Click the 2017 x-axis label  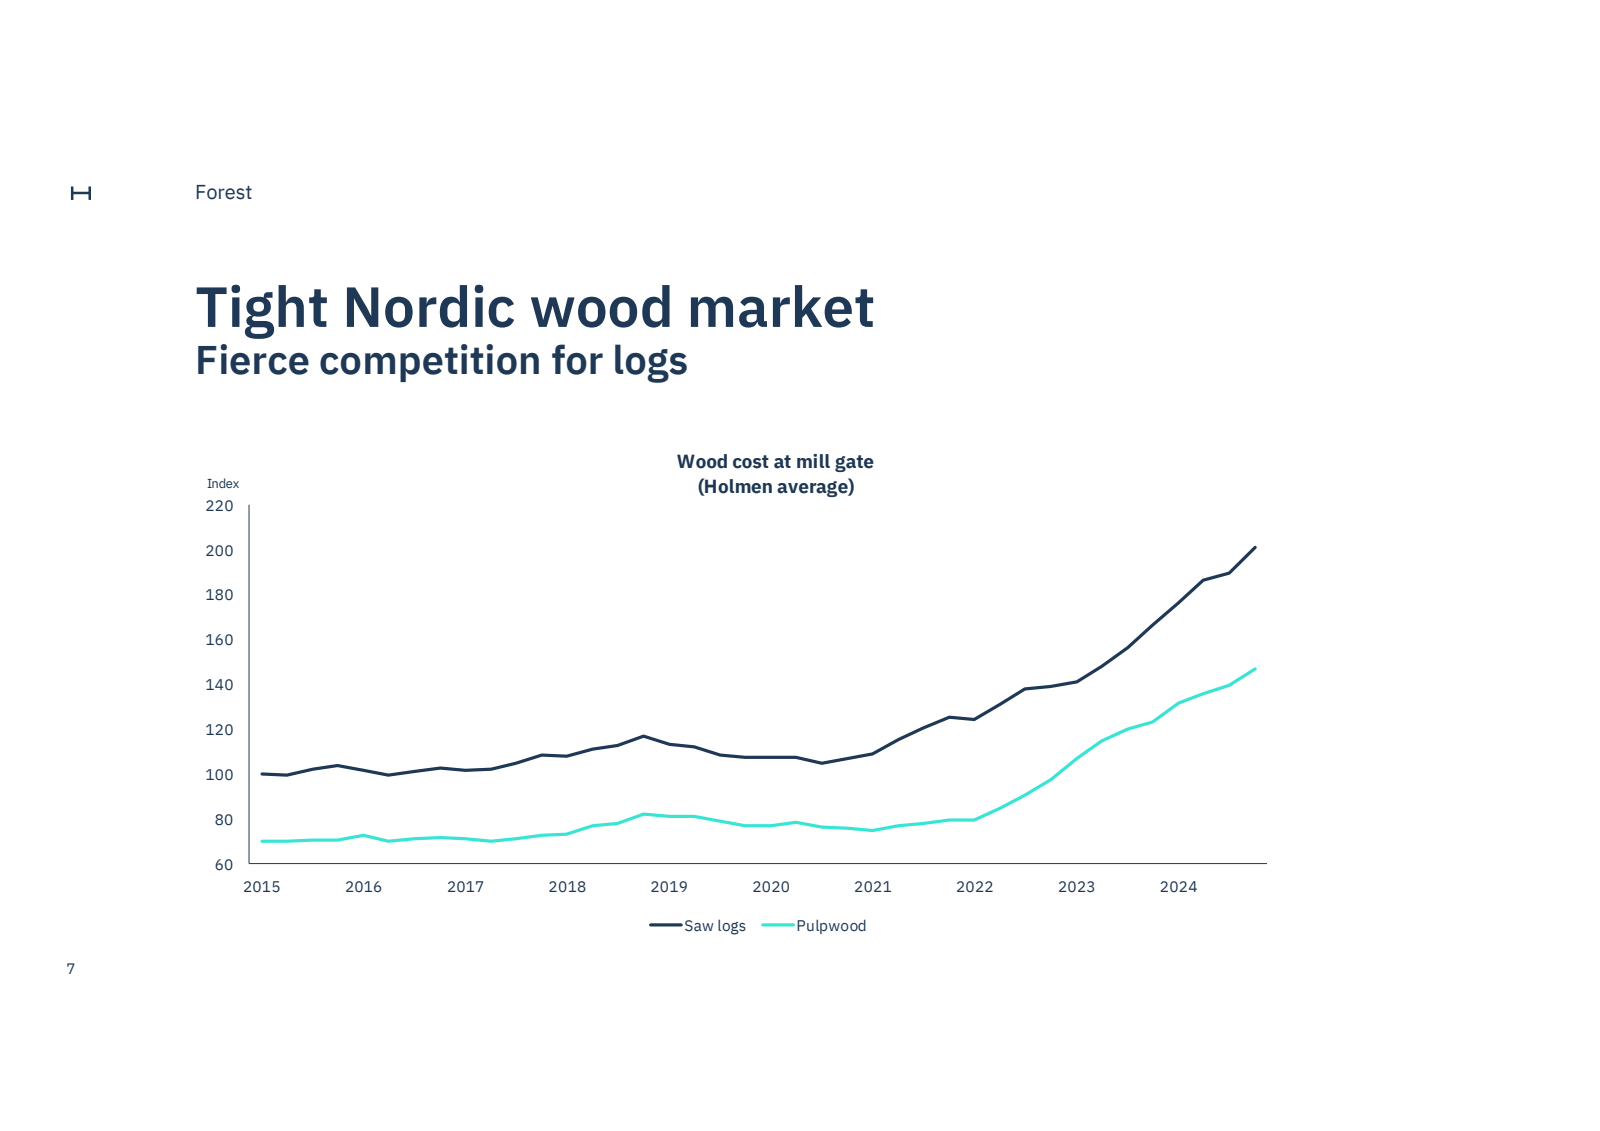pos(466,887)
